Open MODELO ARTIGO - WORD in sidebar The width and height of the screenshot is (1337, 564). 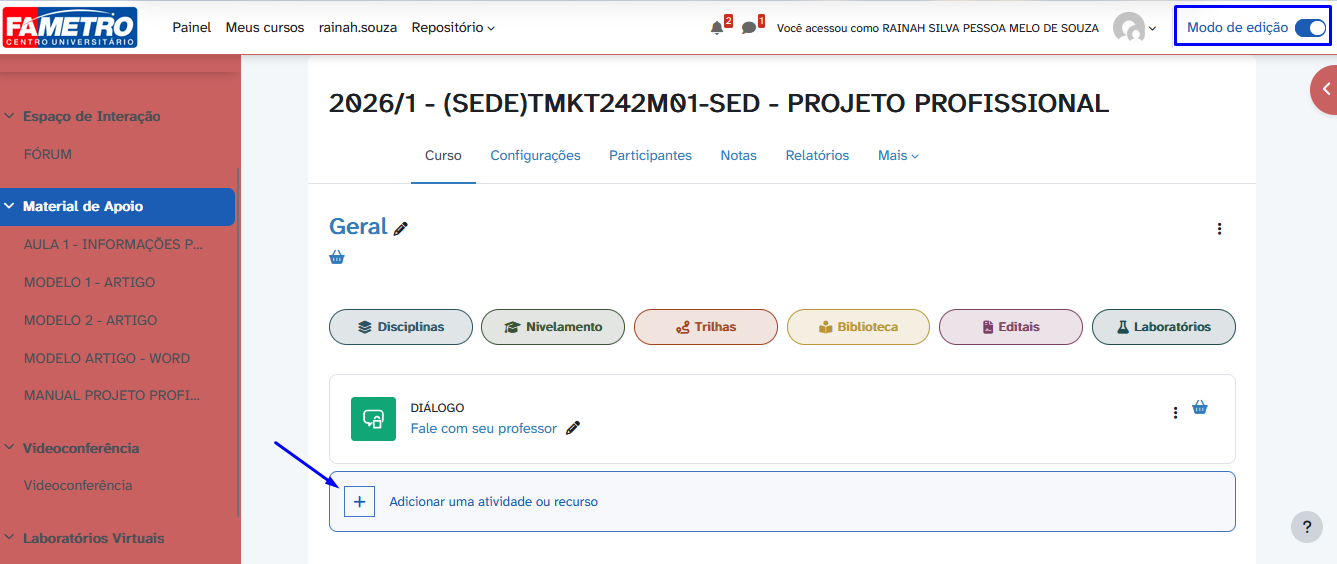coord(107,358)
